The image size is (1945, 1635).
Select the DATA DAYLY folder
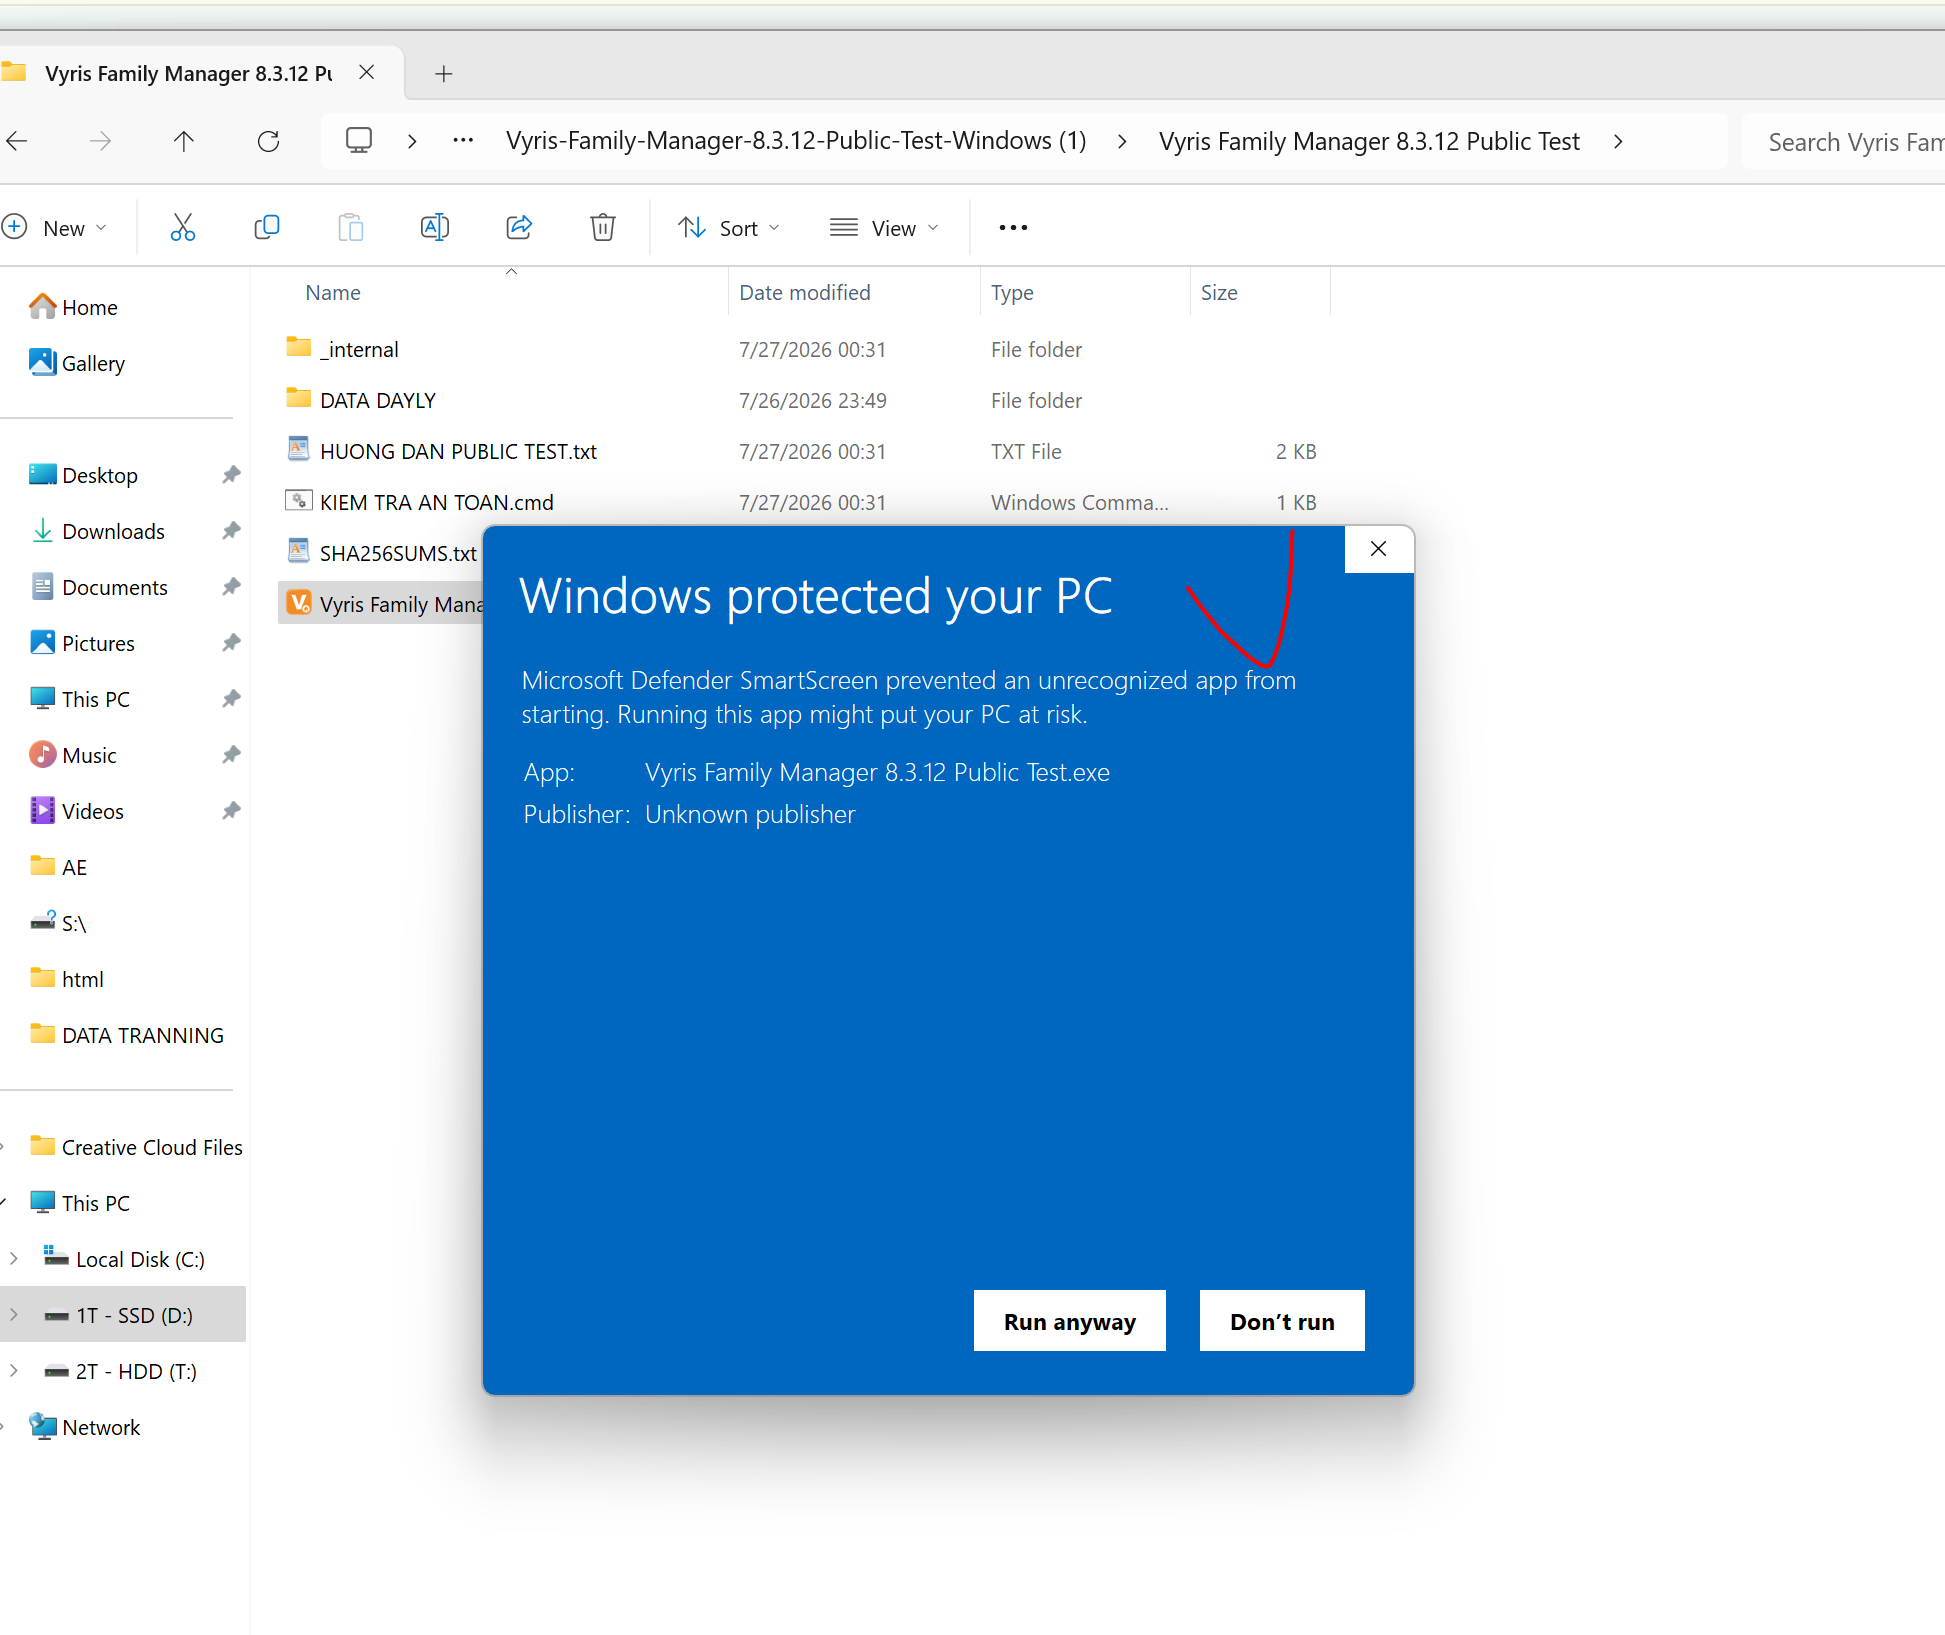378,401
